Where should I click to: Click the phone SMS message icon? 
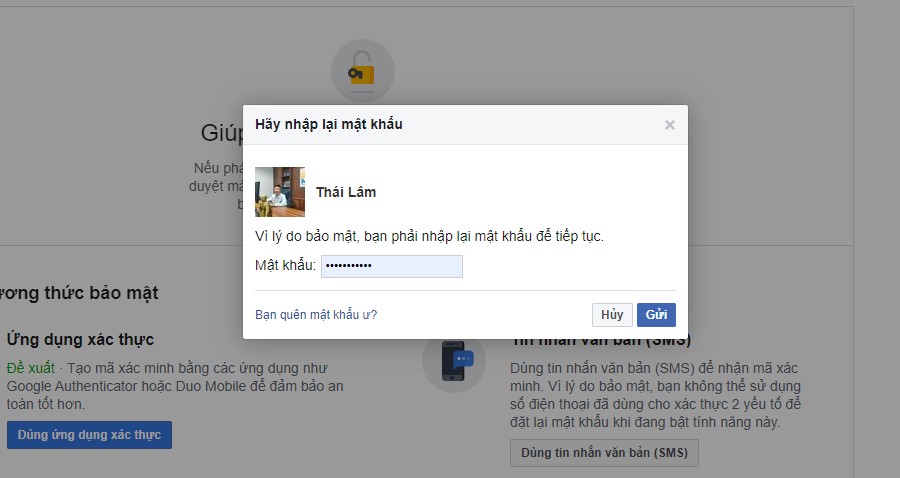(x=453, y=361)
